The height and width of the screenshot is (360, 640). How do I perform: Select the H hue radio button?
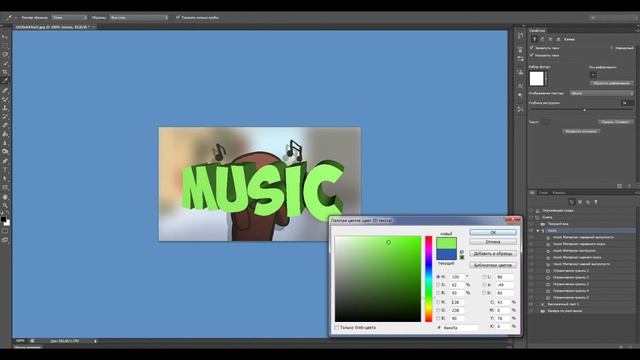point(438,277)
